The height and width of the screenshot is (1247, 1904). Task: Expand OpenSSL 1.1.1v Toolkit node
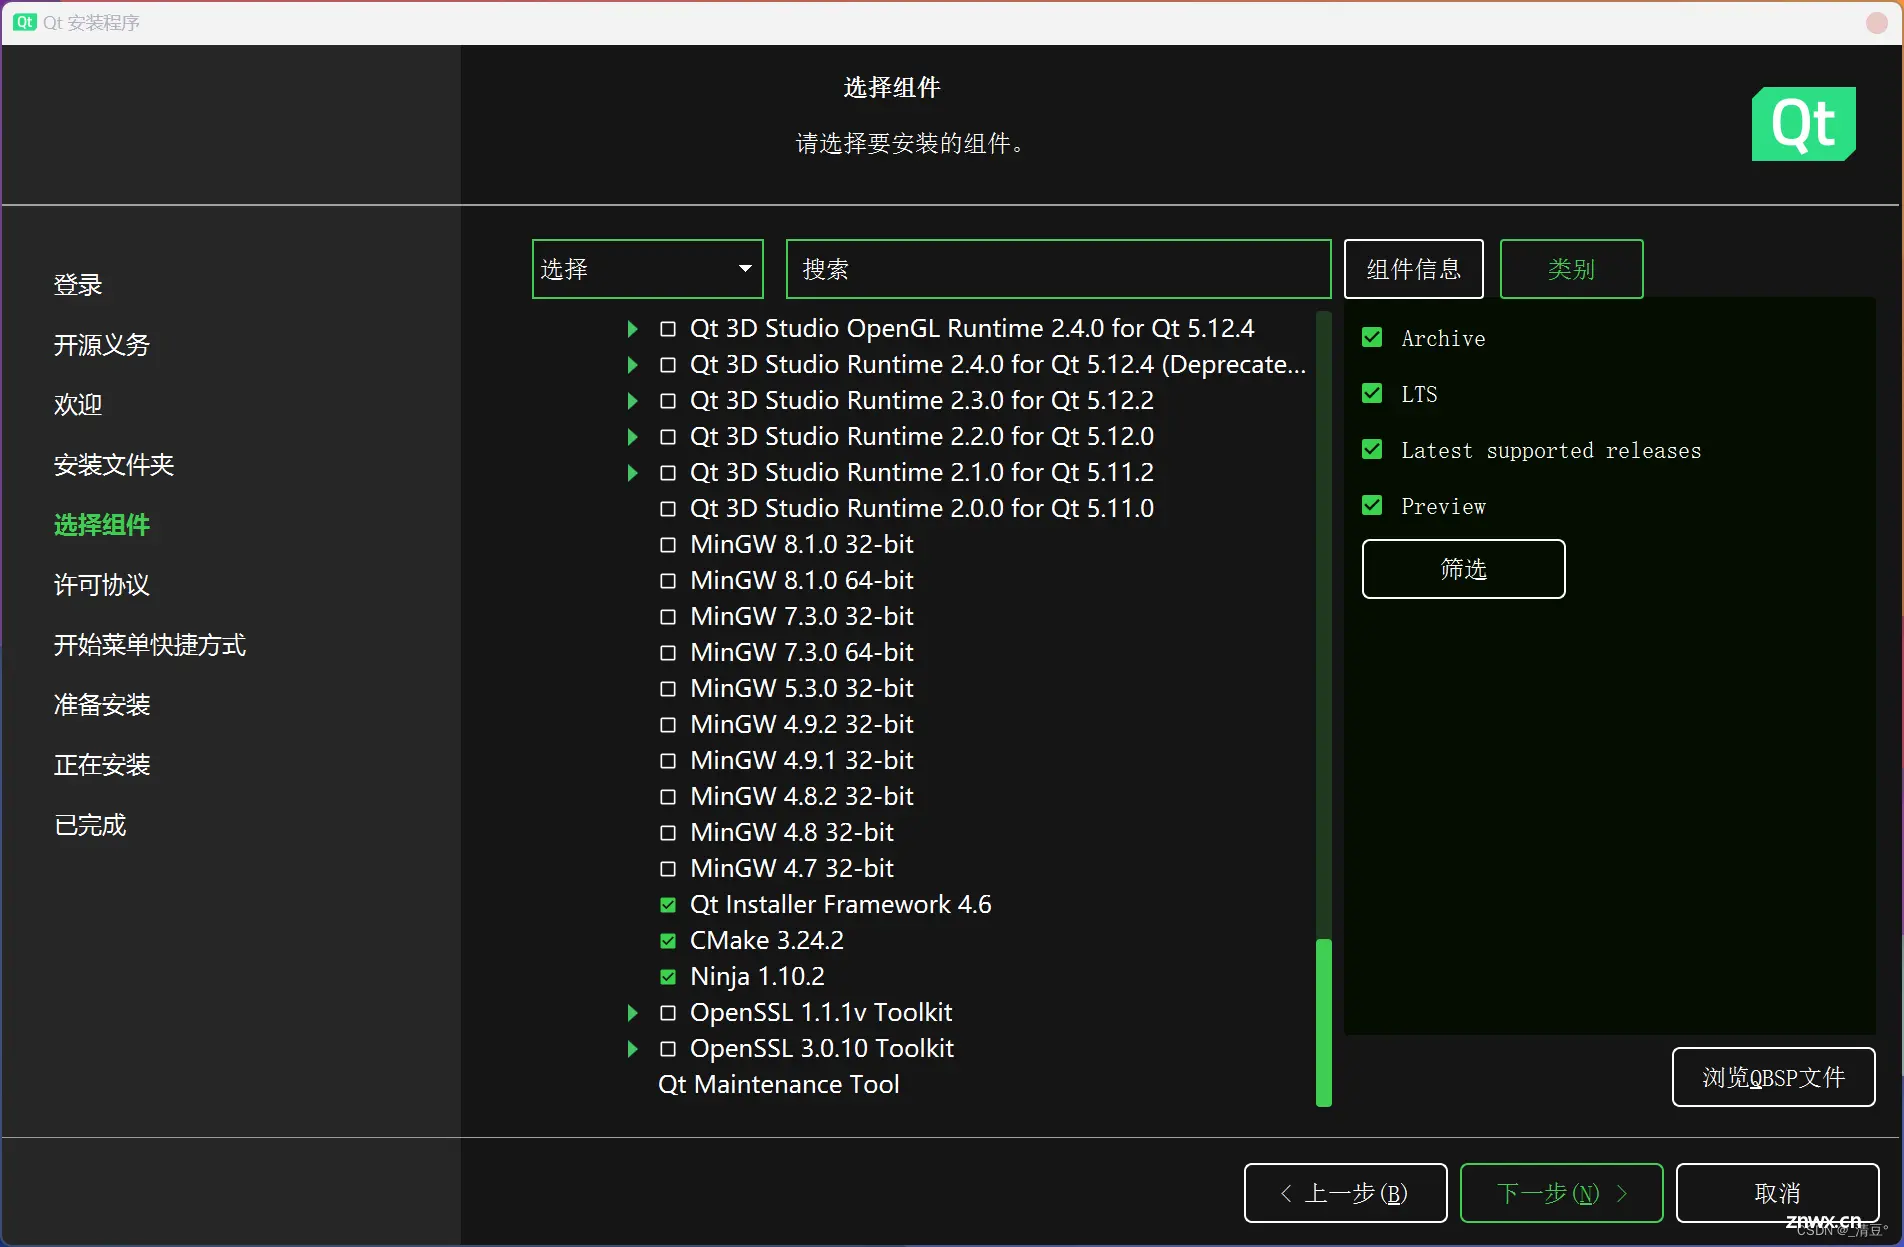(632, 1013)
